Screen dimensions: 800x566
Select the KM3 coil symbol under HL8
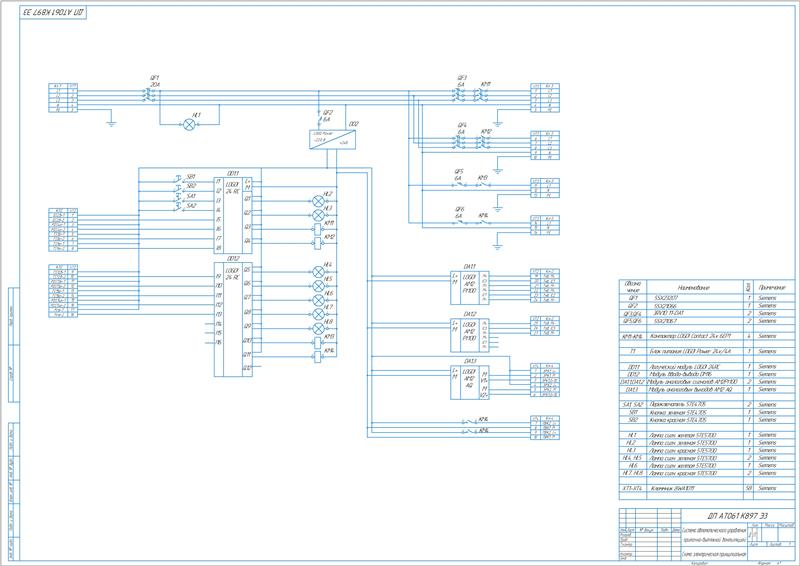[317, 342]
